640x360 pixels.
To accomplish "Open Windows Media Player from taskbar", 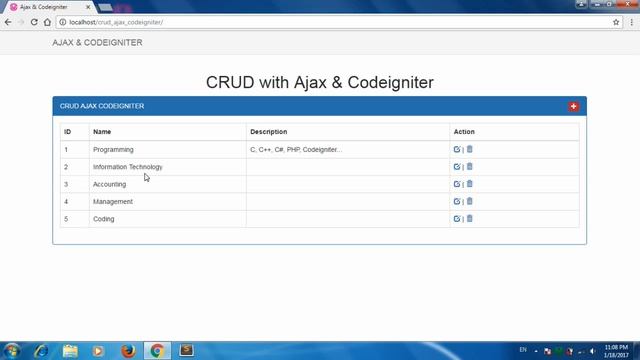I will pos(98,351).
